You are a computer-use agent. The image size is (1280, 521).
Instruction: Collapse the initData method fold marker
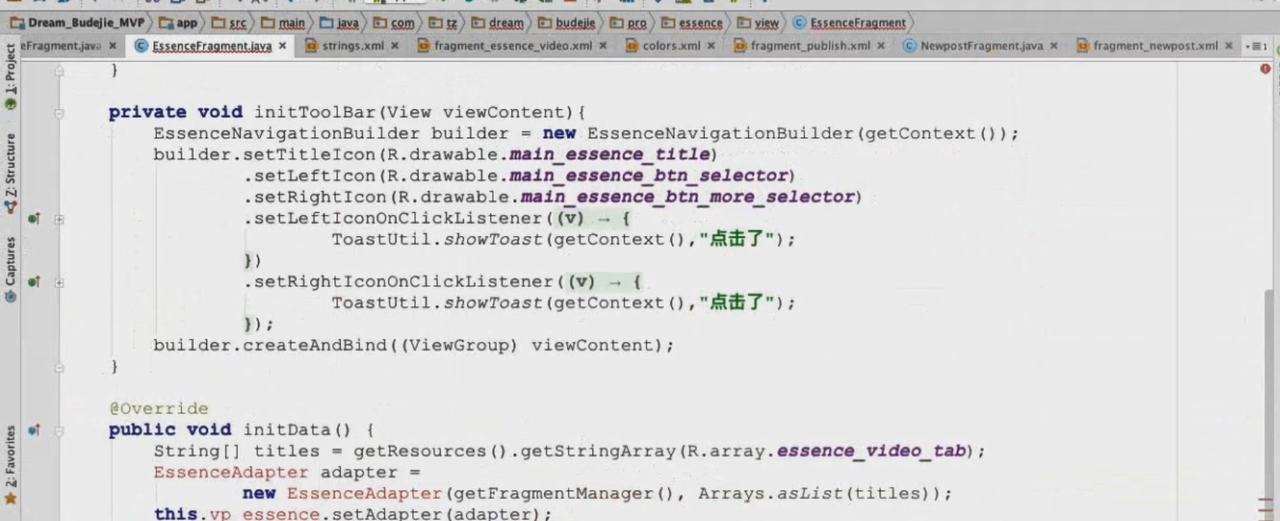59,430
